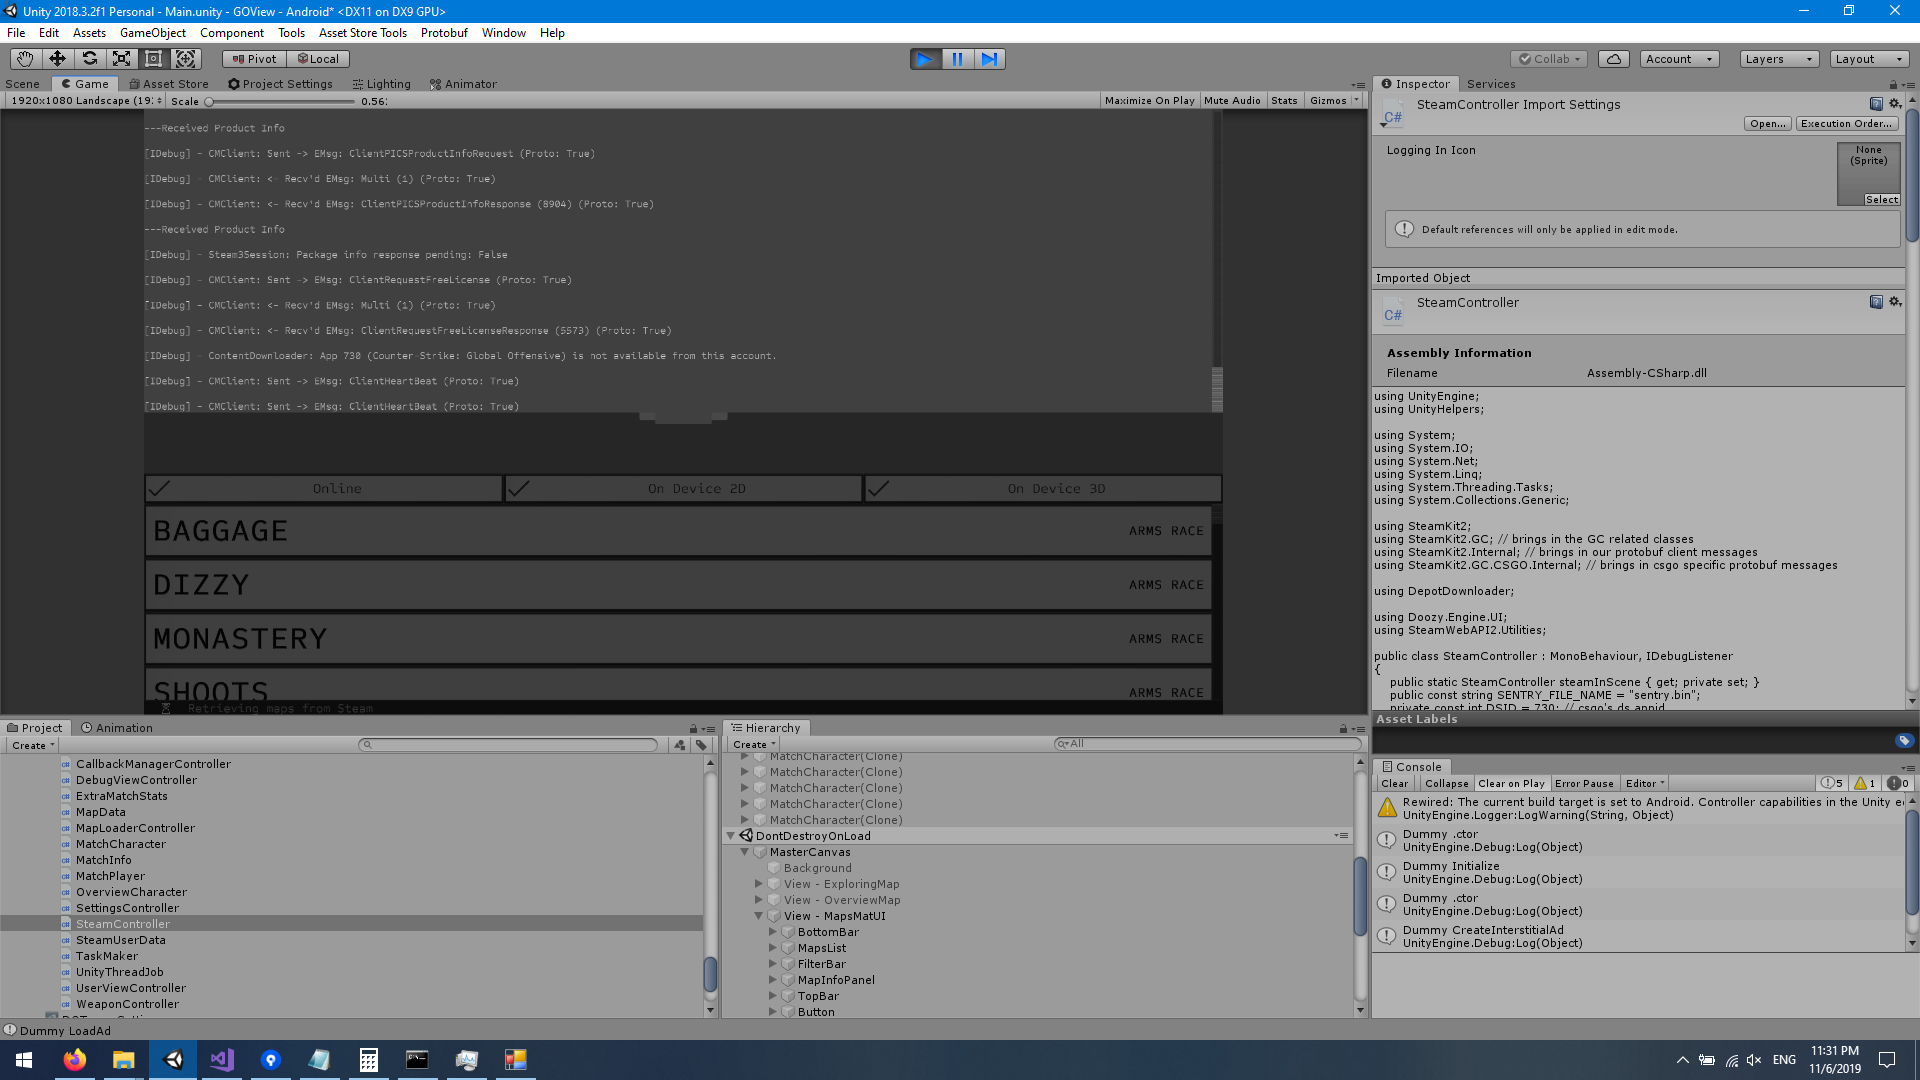Switch to the Scene tab
This screenshot has height=1080, width=1920.
pos(22,83)
